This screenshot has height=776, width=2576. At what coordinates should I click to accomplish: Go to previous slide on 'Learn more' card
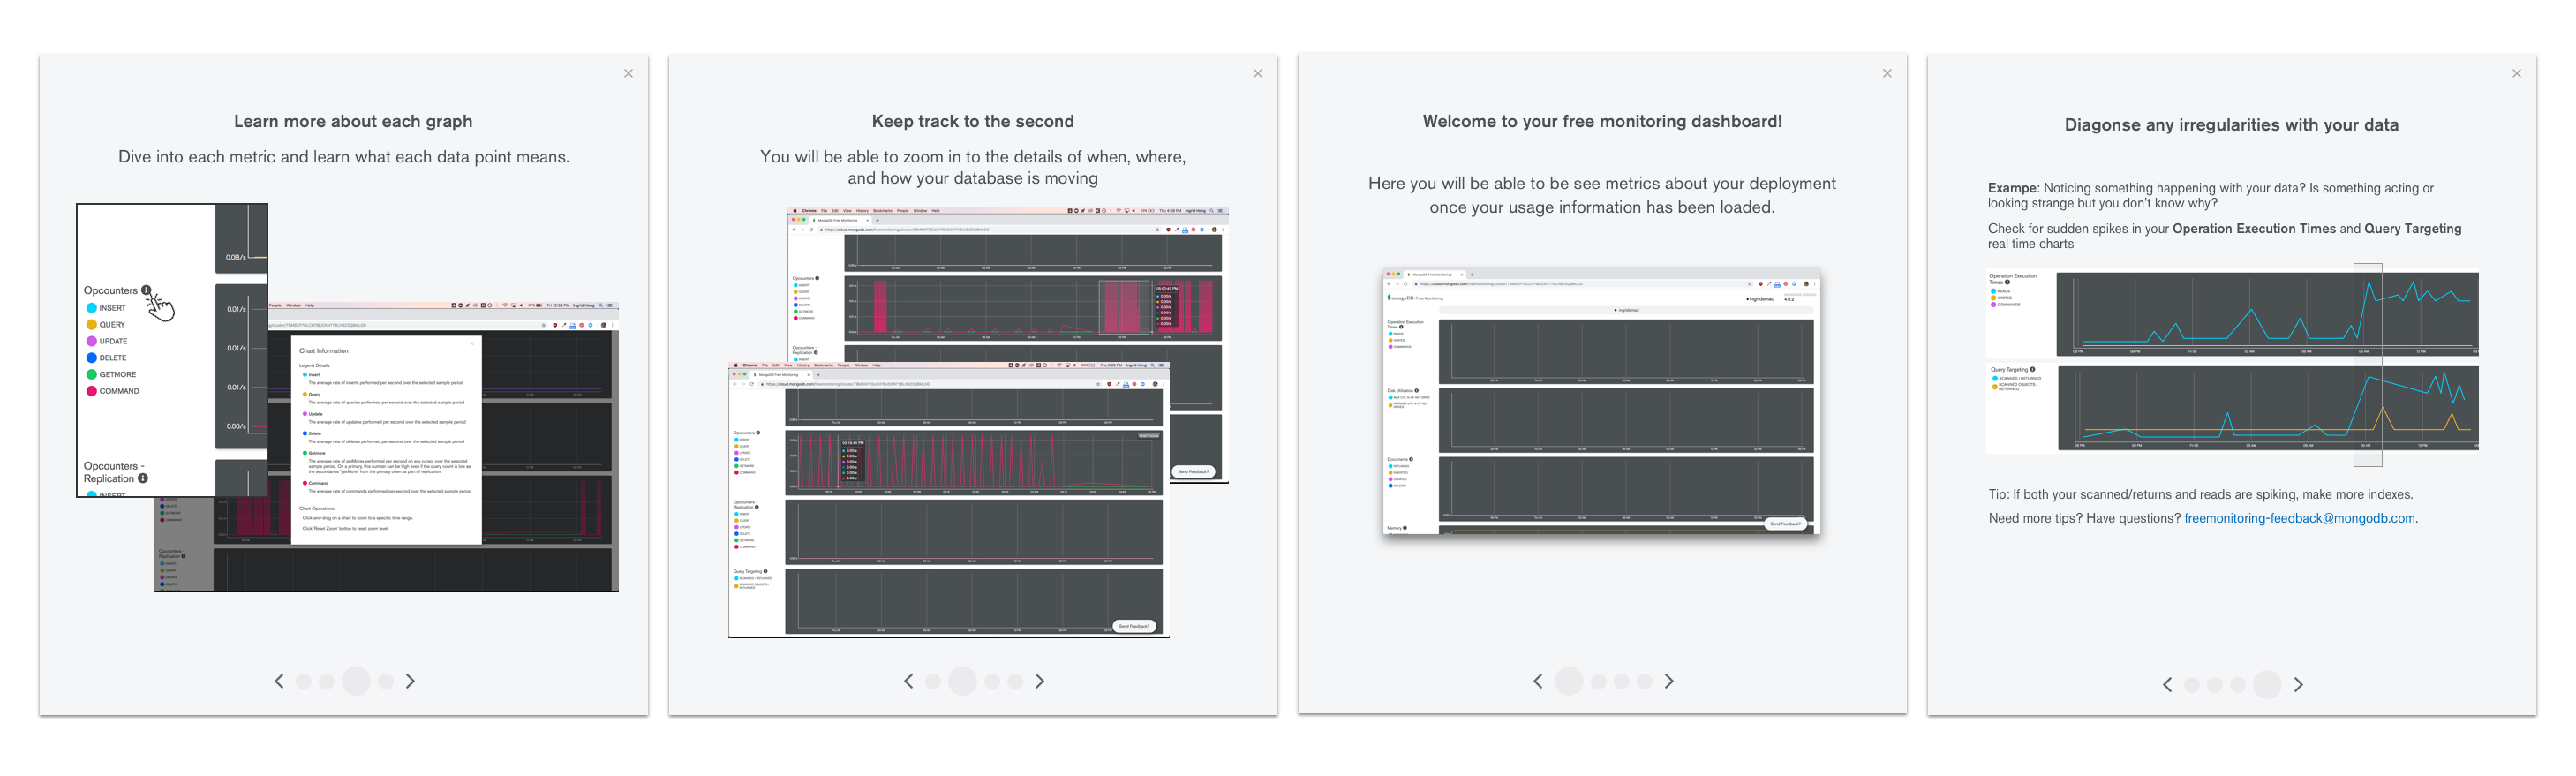point(279,681)
